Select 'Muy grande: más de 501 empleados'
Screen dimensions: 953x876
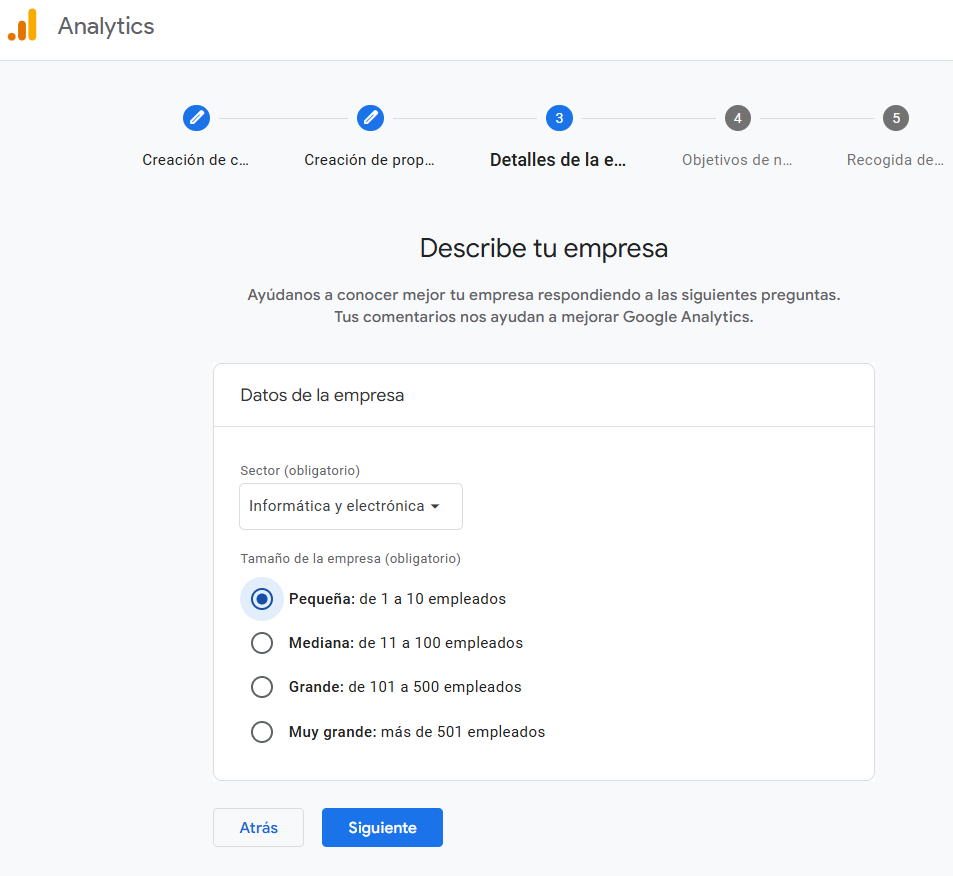click(262, 732)
